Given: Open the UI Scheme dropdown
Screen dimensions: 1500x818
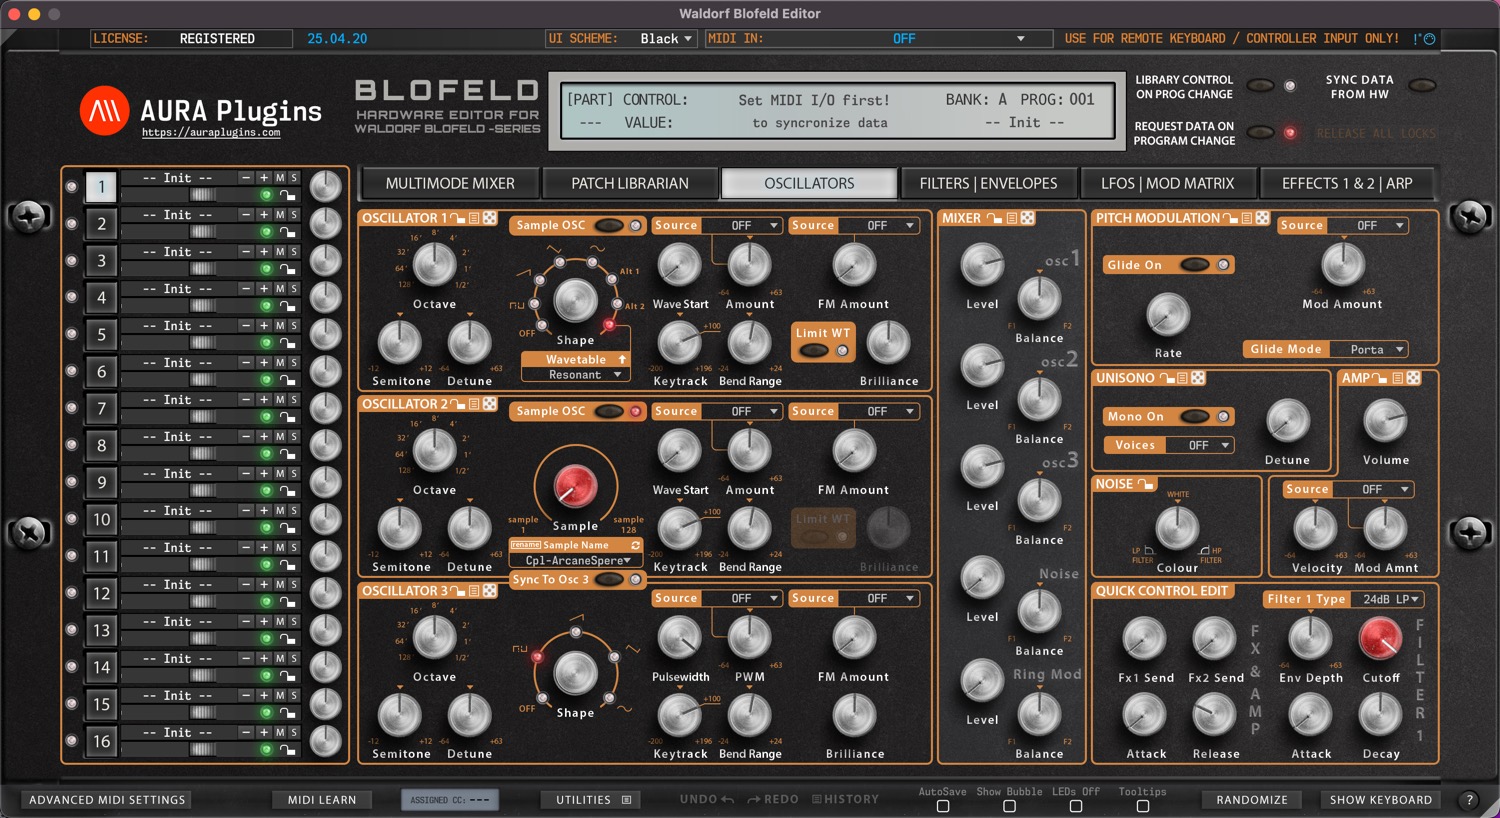Looking at the screenshot, I should pos(667,39).
